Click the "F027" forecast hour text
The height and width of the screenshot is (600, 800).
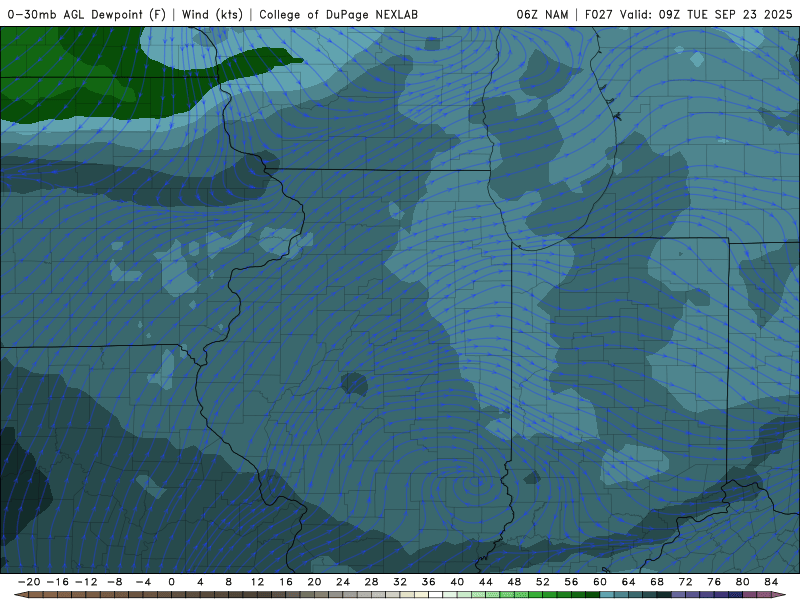click(x=598, y=15)
